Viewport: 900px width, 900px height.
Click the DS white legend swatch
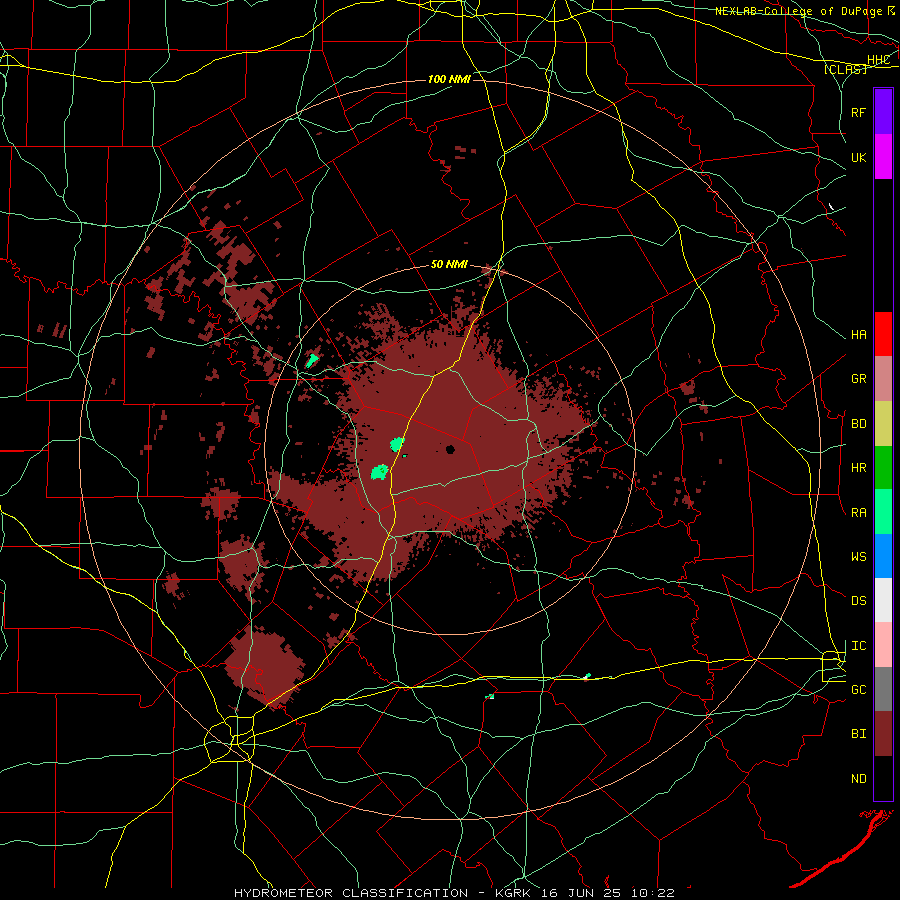[883, 600]
